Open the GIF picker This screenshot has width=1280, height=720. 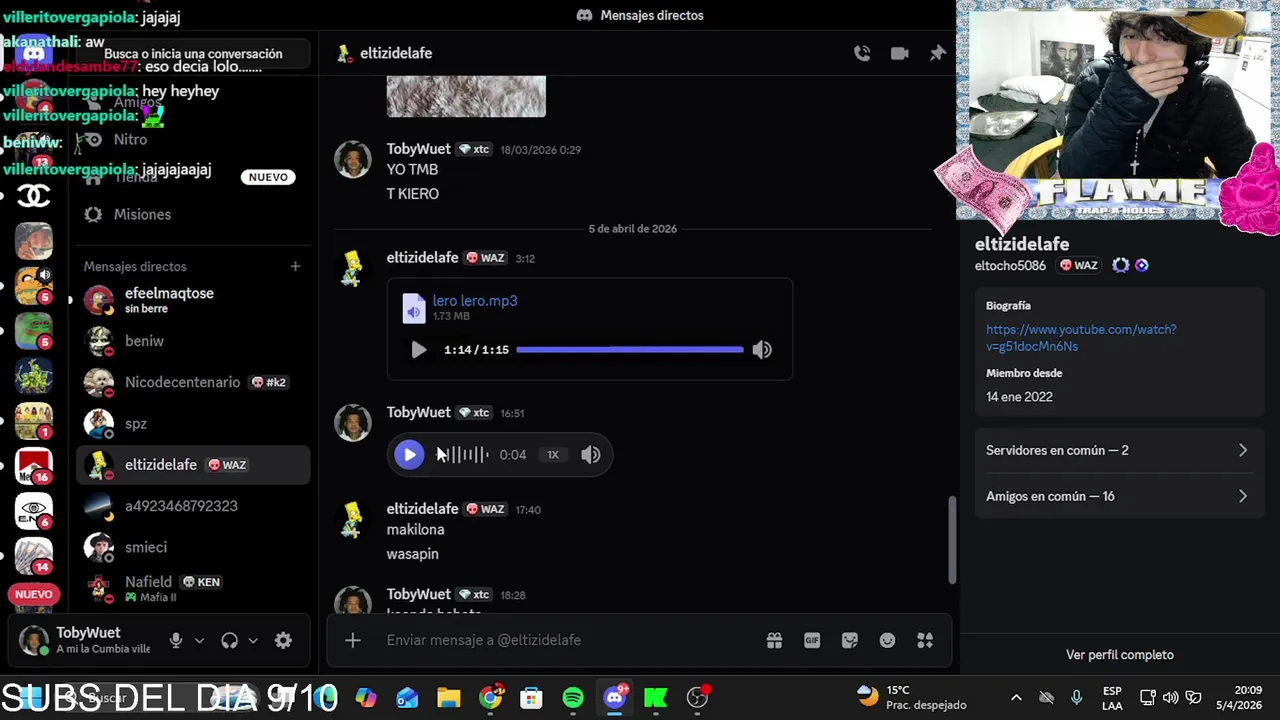coord(812,640)
